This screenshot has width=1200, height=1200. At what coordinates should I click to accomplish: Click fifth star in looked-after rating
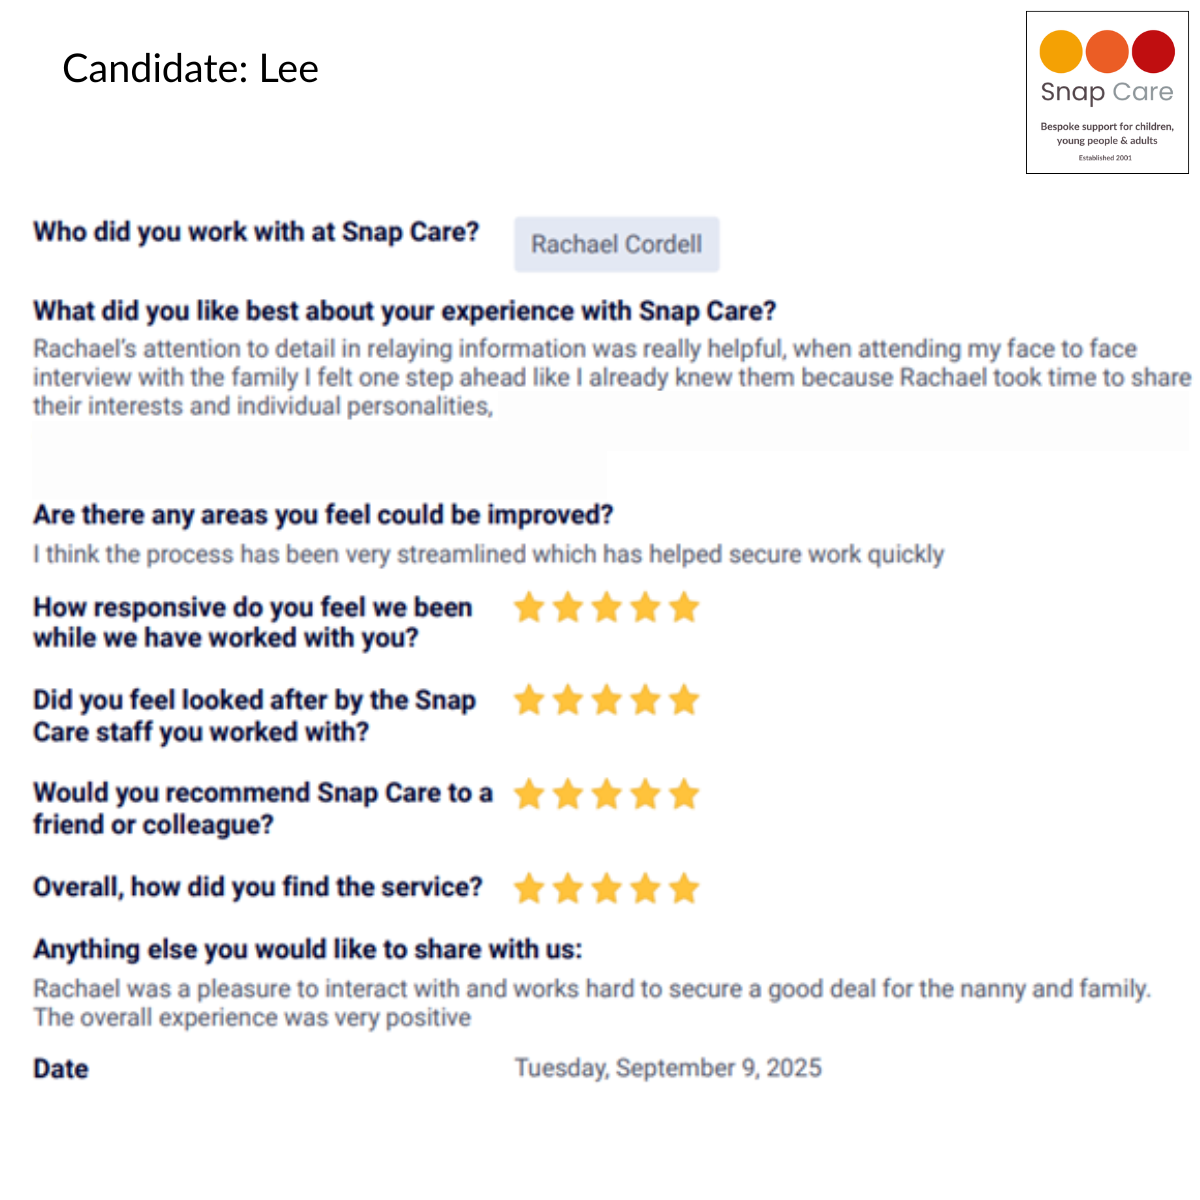tap(684, 700)
